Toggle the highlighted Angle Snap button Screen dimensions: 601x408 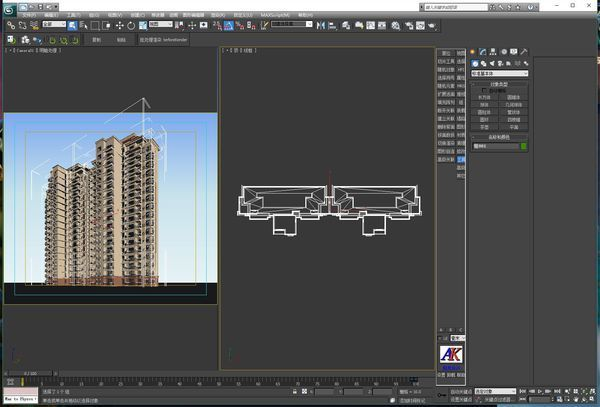pos(228,26)
